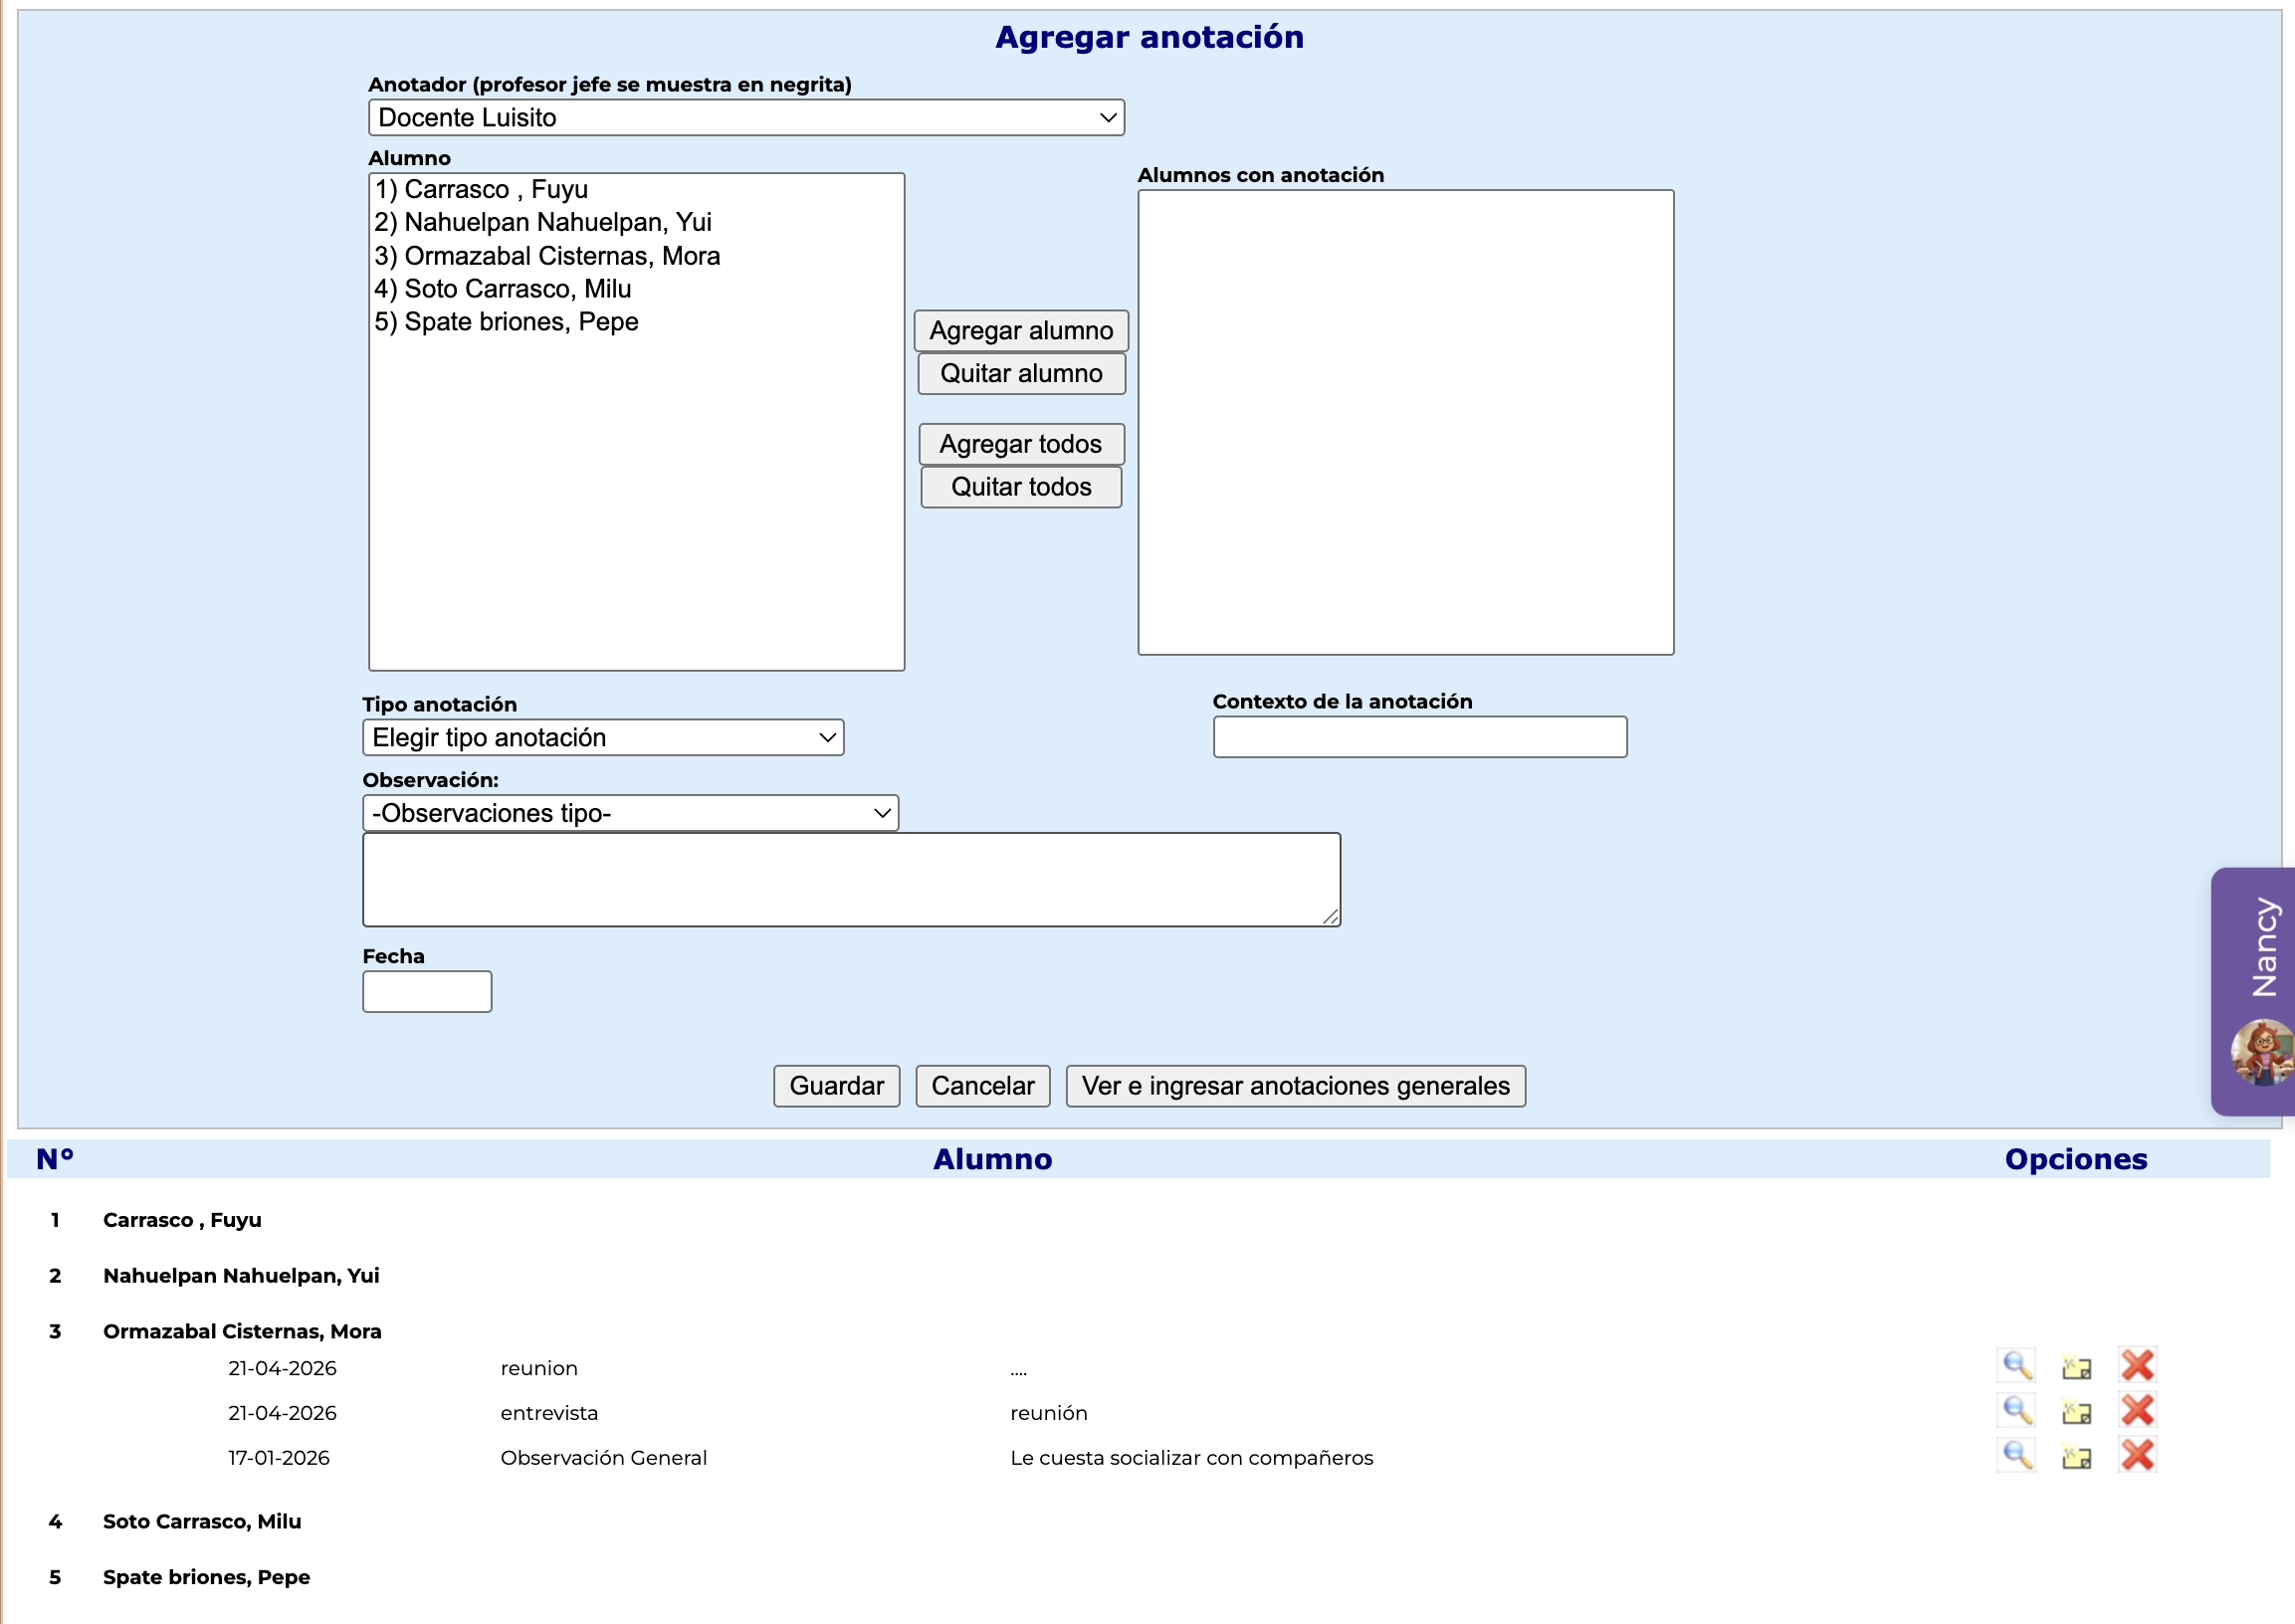Image resolution: width=2295 pixels, height=1624 pixels.
Task: Open the '-Observaciones tipo-' dropdown
Action: tap(630, 814)
